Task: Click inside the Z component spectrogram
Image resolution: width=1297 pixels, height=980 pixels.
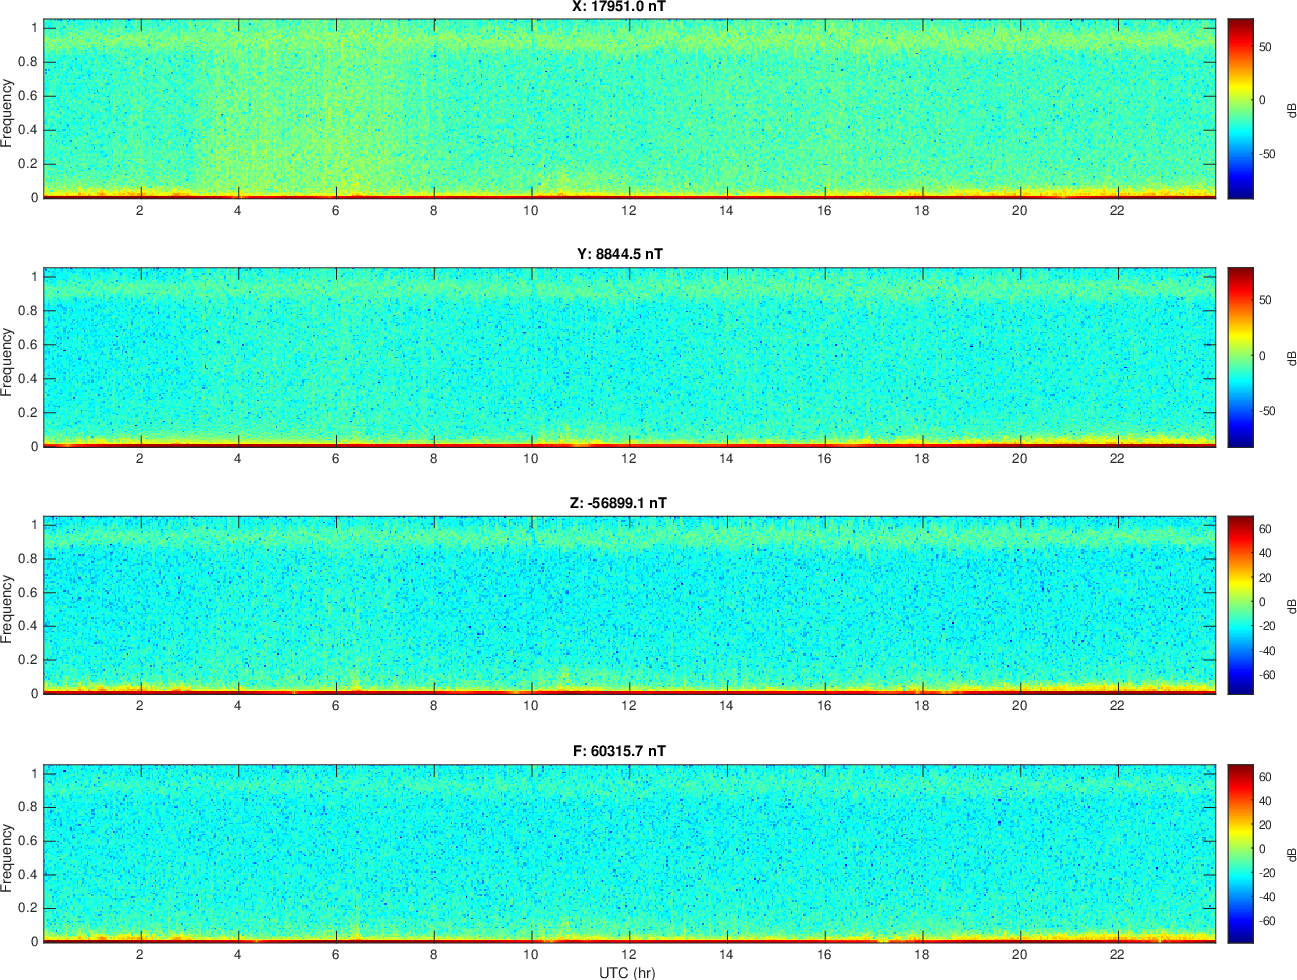Action: (x=630, y=605)
